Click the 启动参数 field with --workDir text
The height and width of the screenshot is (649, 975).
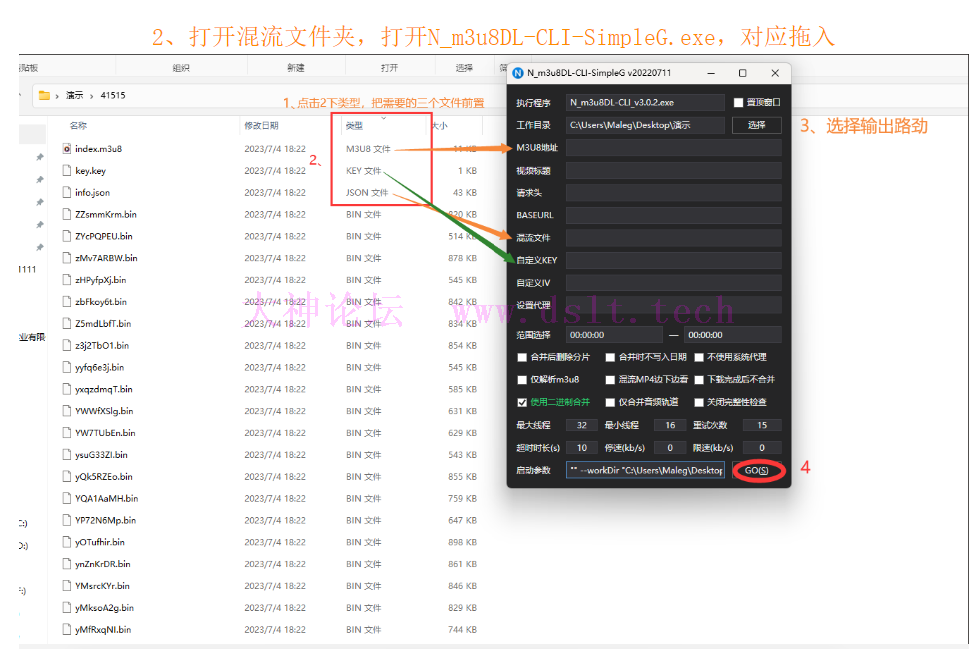tap(645, 470)
